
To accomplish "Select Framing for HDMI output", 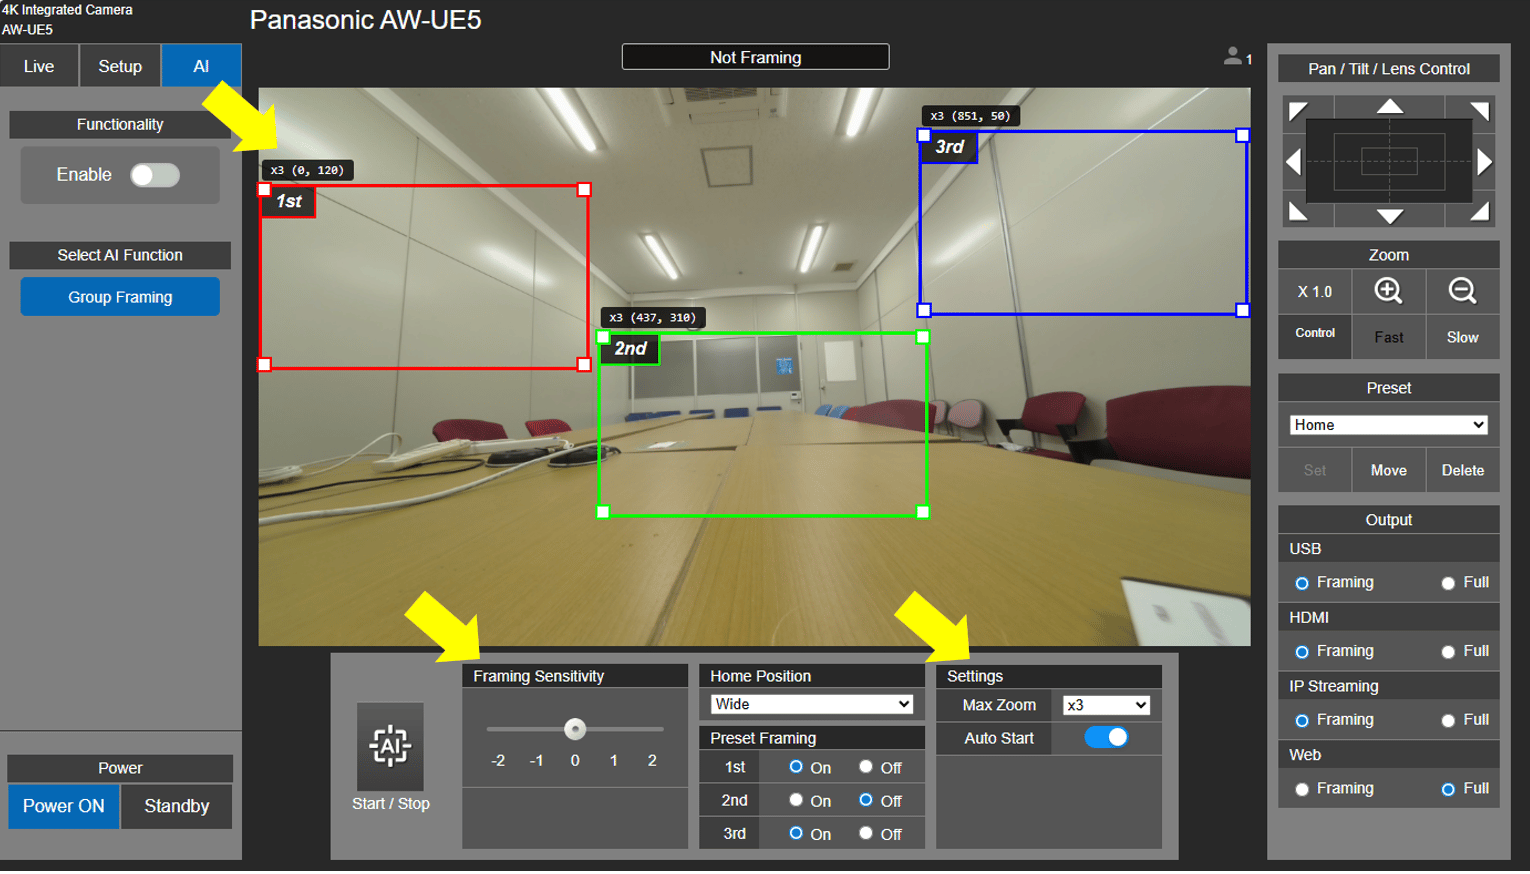I will [1302, 652].
